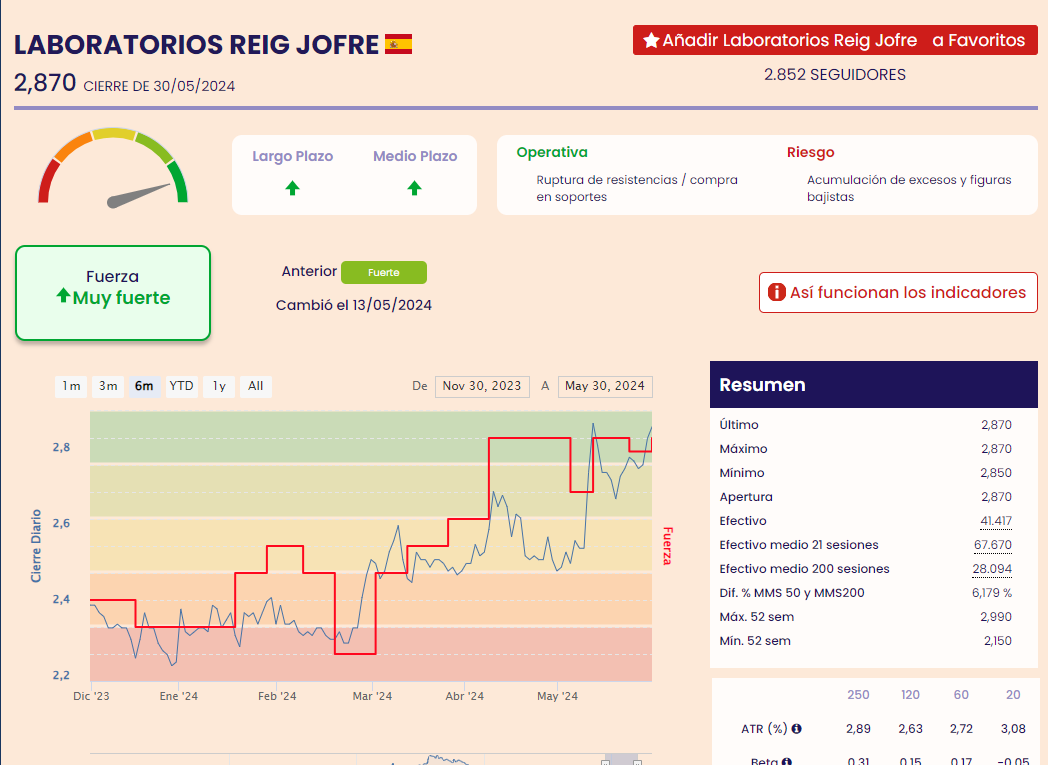Click the Dif. % MMS 50 y MMS200 value 6,179 %
Screen dimensions: 1048x765
(x=992, y=593)
